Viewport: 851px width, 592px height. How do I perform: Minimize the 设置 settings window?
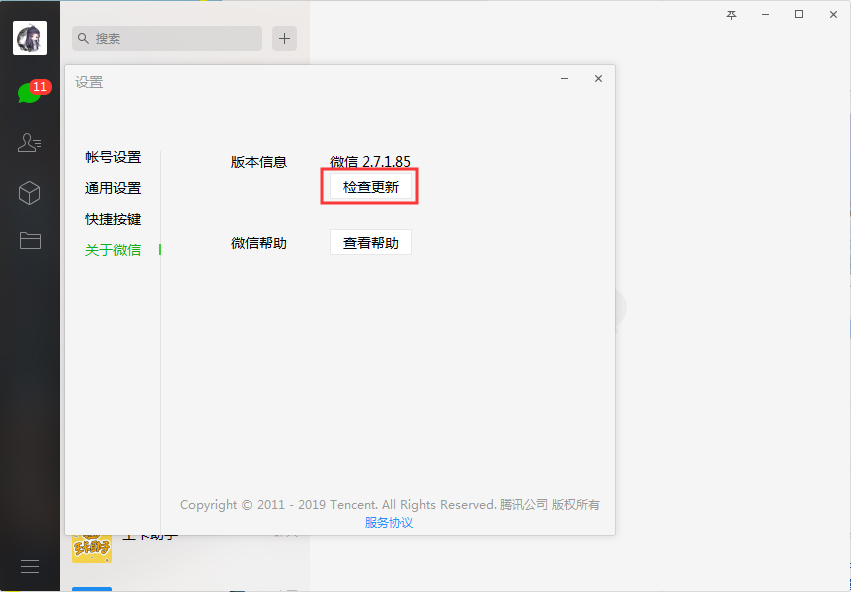(563, 78)
